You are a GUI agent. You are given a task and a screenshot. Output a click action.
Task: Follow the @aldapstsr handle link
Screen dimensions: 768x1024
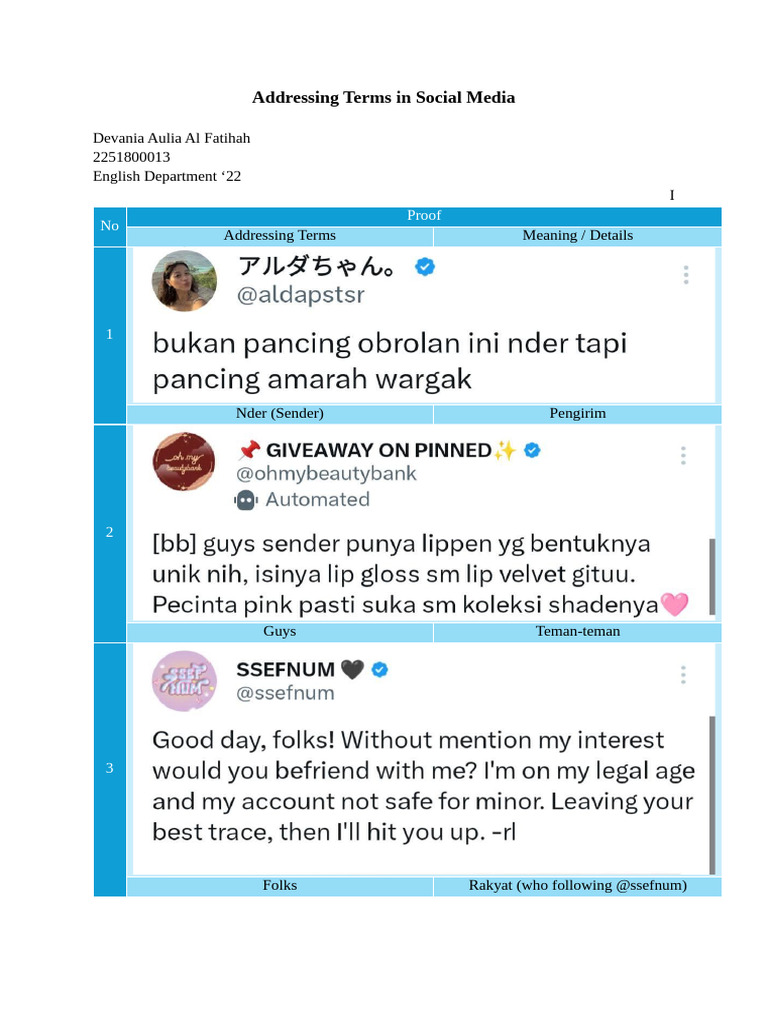pyautogui.click(x=300, y=295)
